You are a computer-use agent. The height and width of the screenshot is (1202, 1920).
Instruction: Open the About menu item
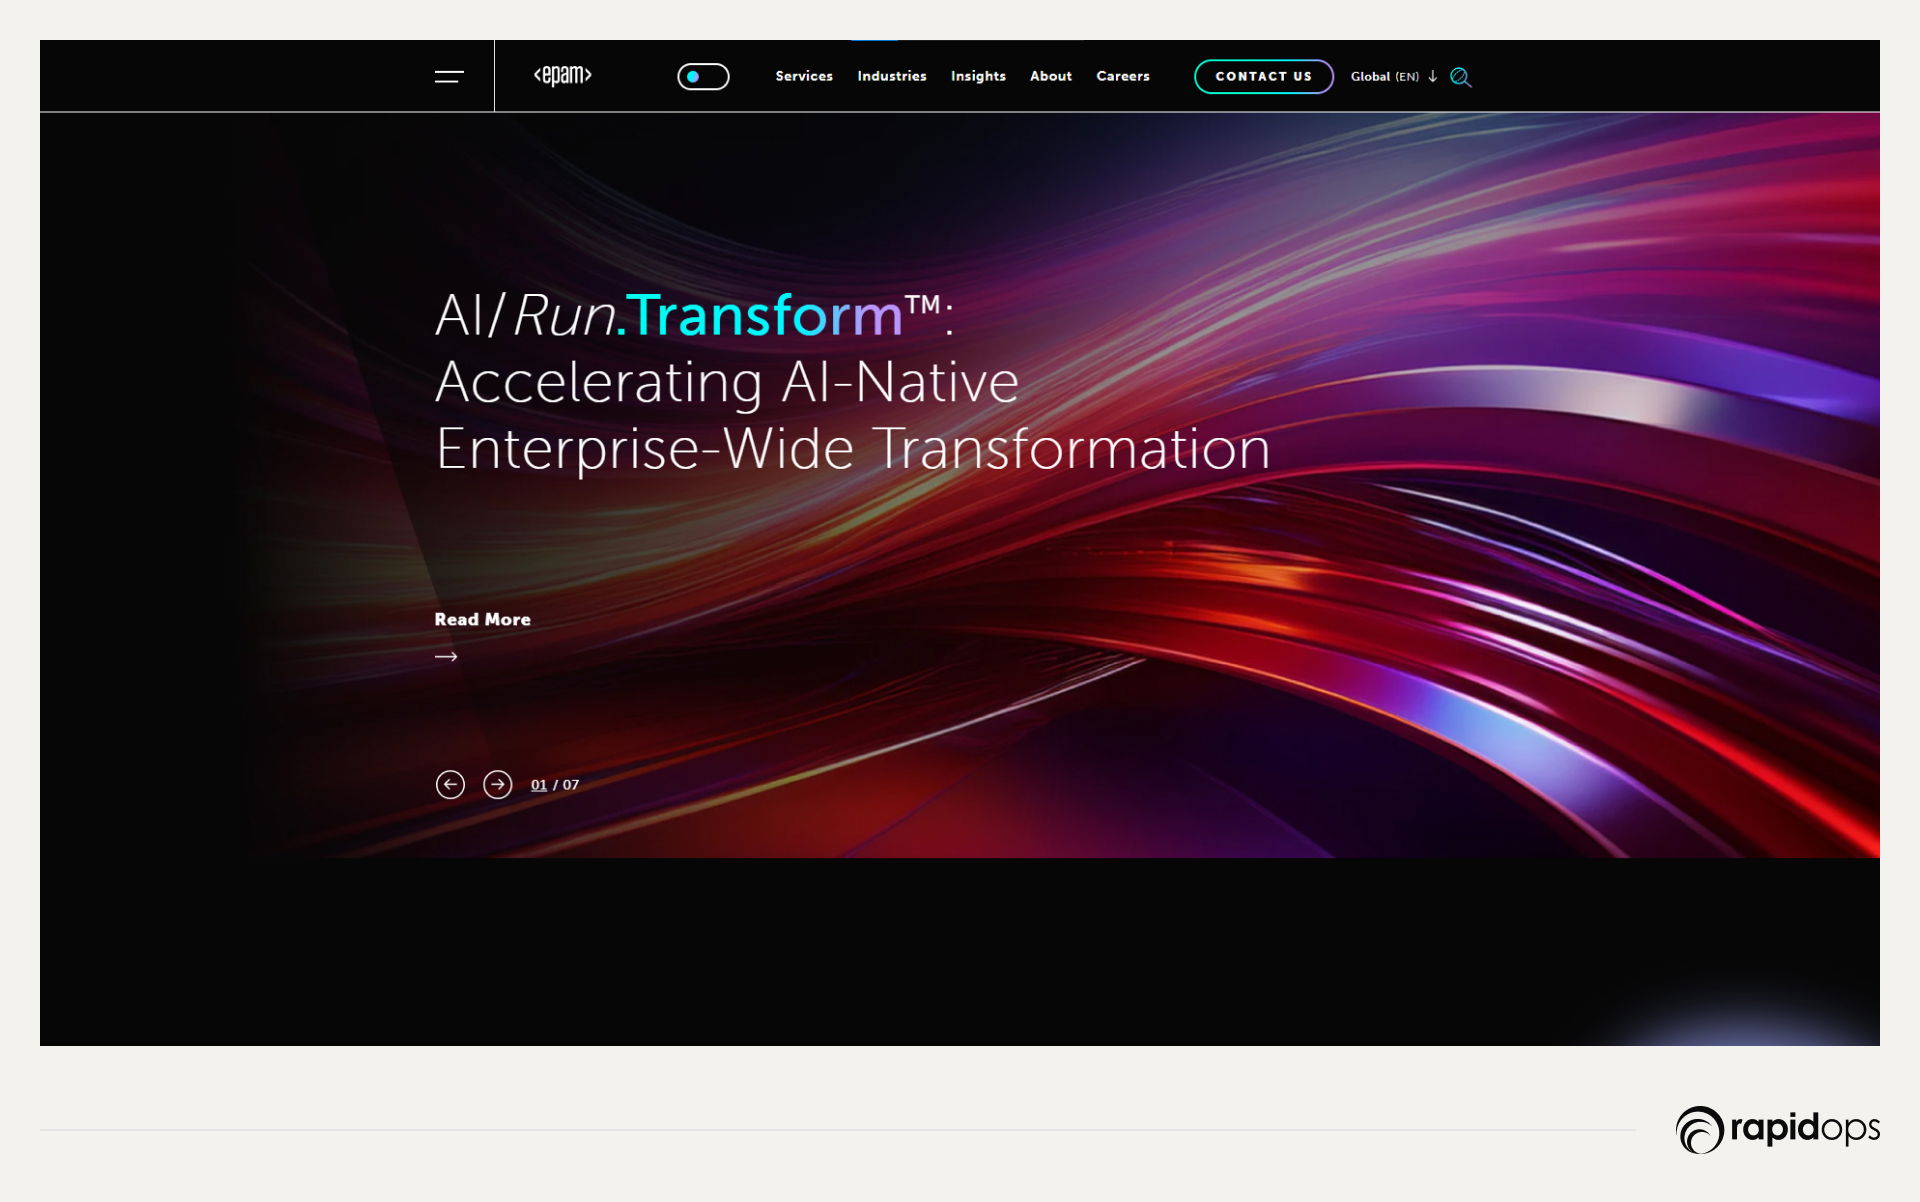tap(1050, 76)
